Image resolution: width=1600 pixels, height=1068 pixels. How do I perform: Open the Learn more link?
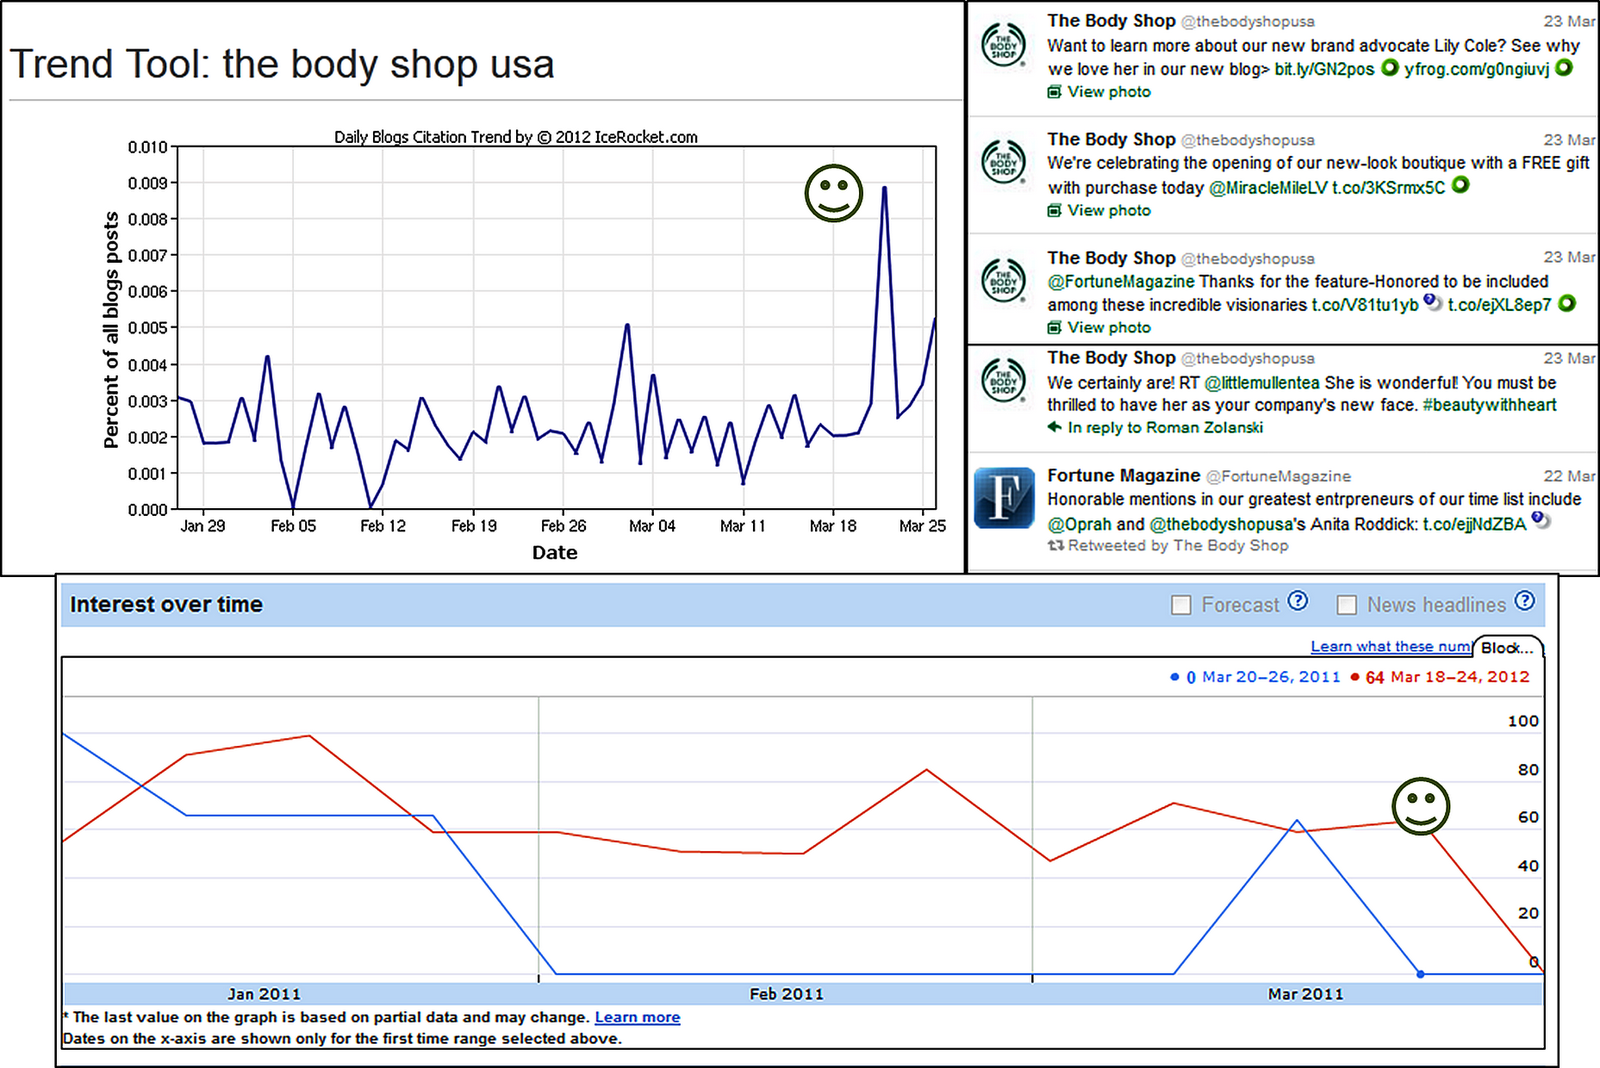(x=637, y=1016)
